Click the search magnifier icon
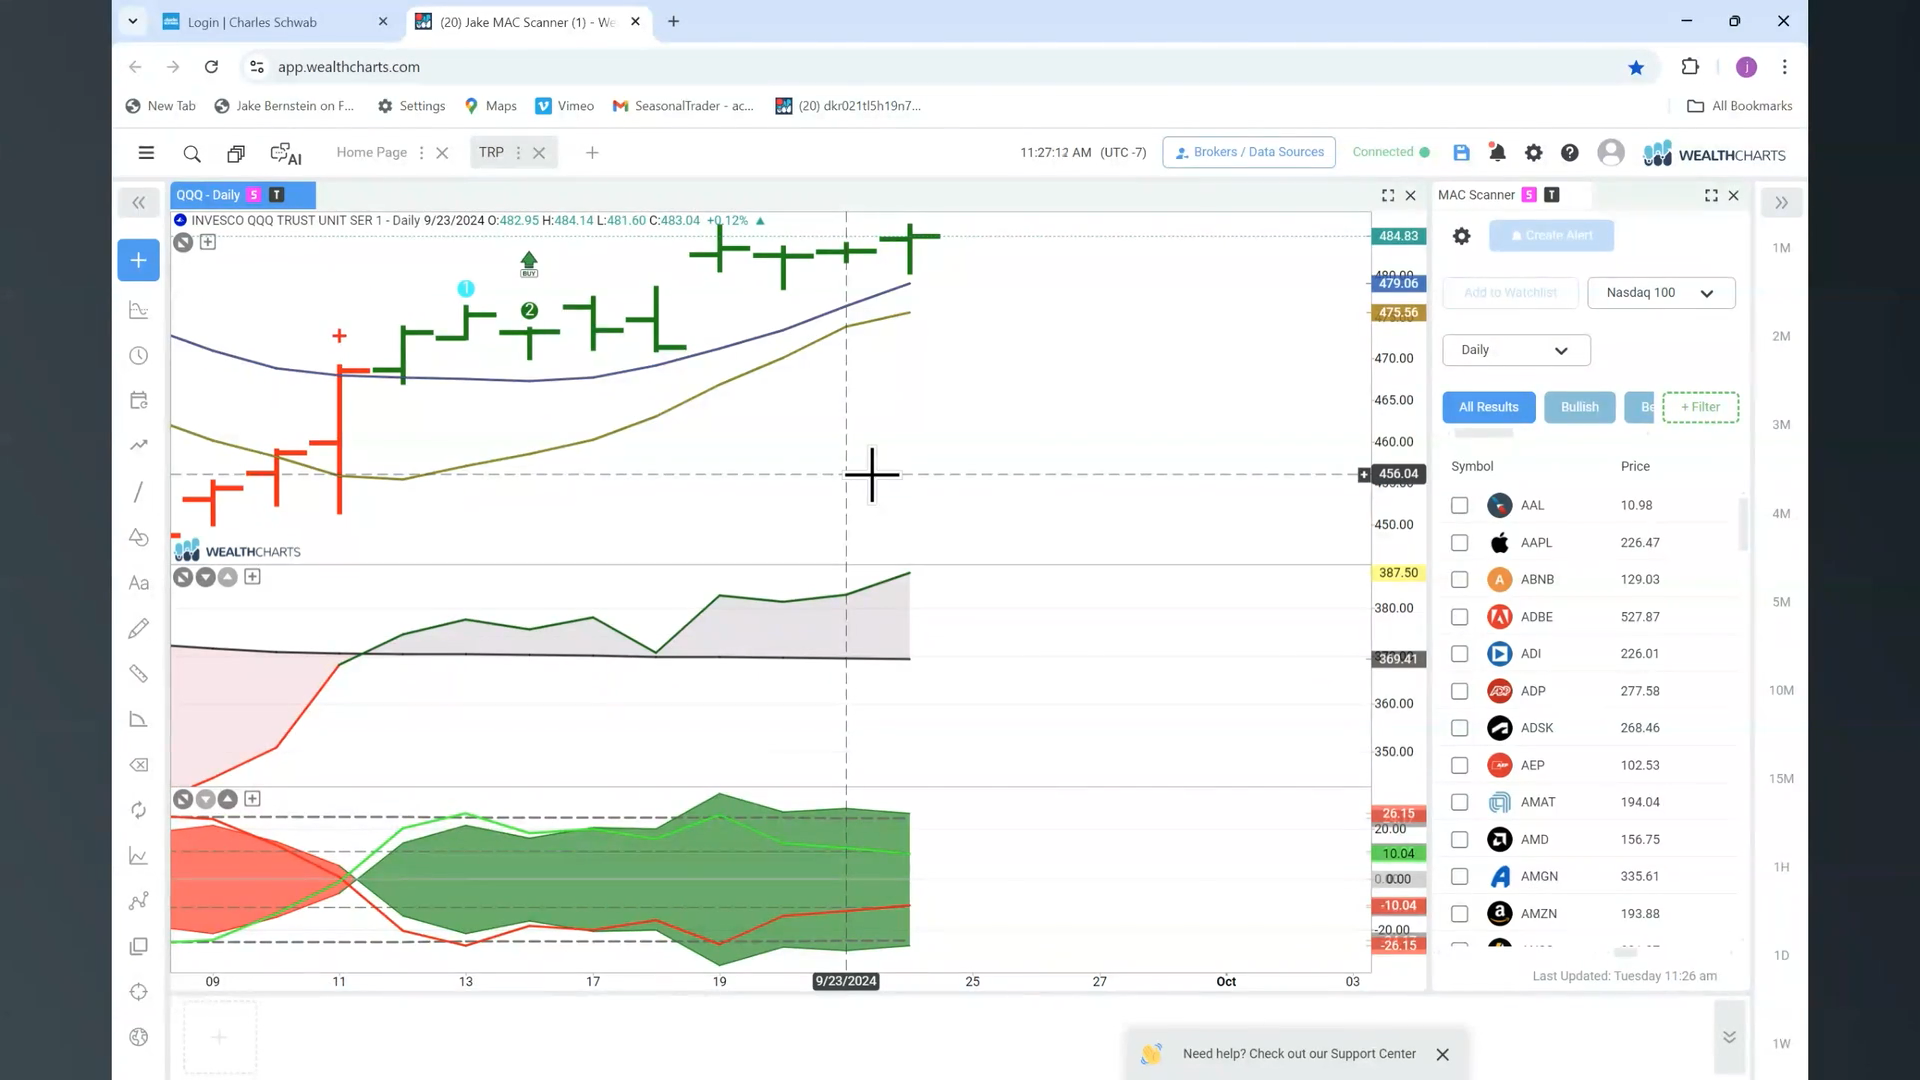Viewport: 1920px width, 1080px height. (x=192, y=153)
